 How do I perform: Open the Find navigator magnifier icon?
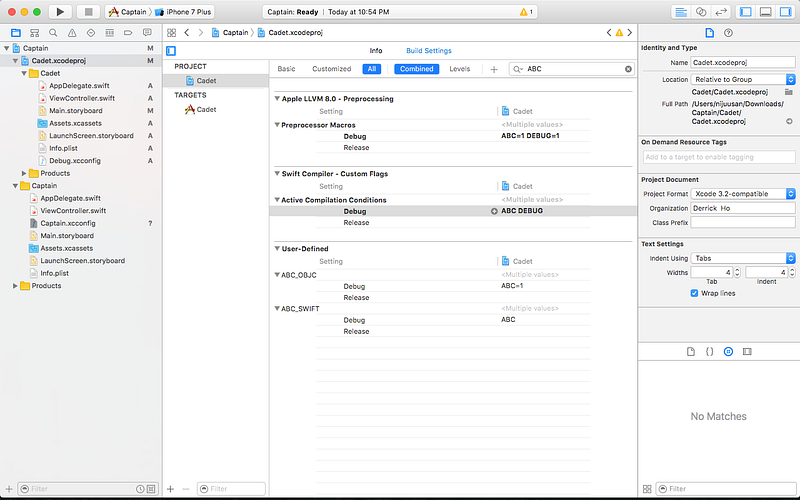point(53,33)
